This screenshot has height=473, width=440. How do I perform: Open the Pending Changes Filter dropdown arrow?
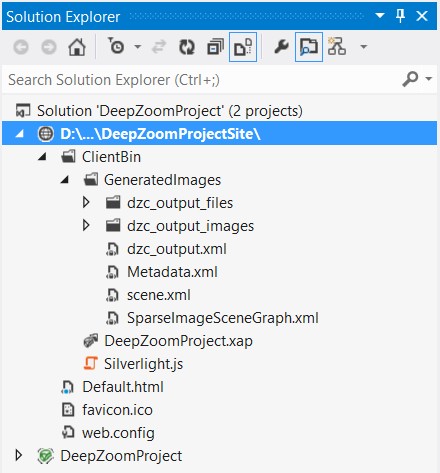click(x=138, y=47)
